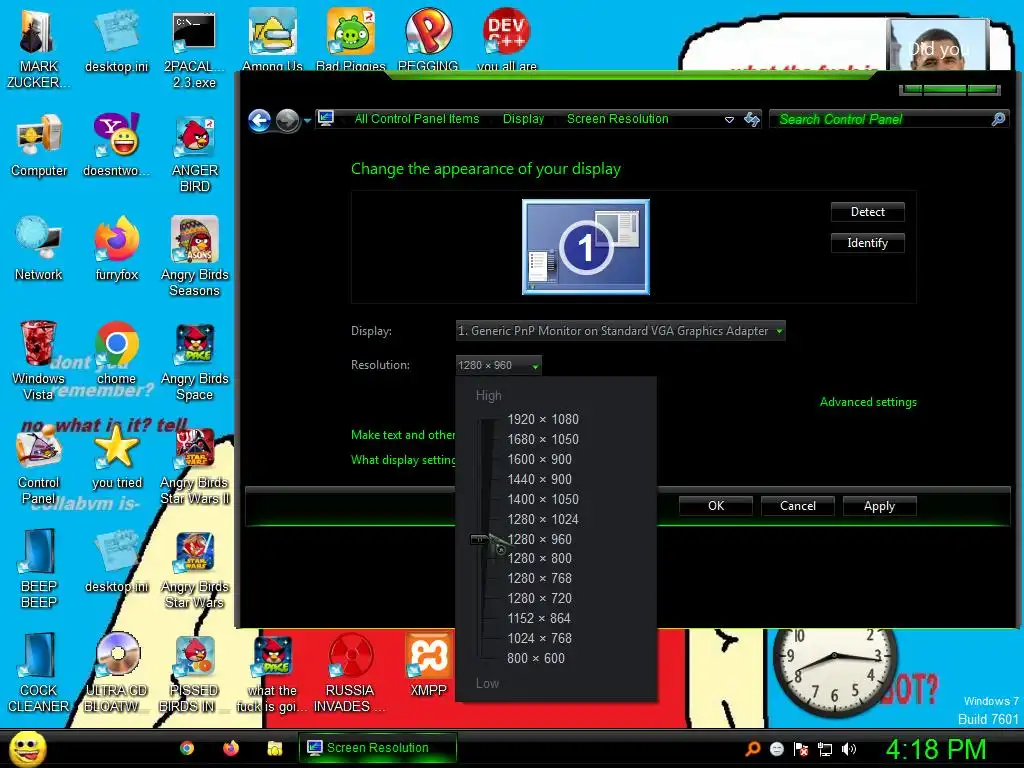Open the Network desktop icon
1024x768 pixels.
coord(39,249)
